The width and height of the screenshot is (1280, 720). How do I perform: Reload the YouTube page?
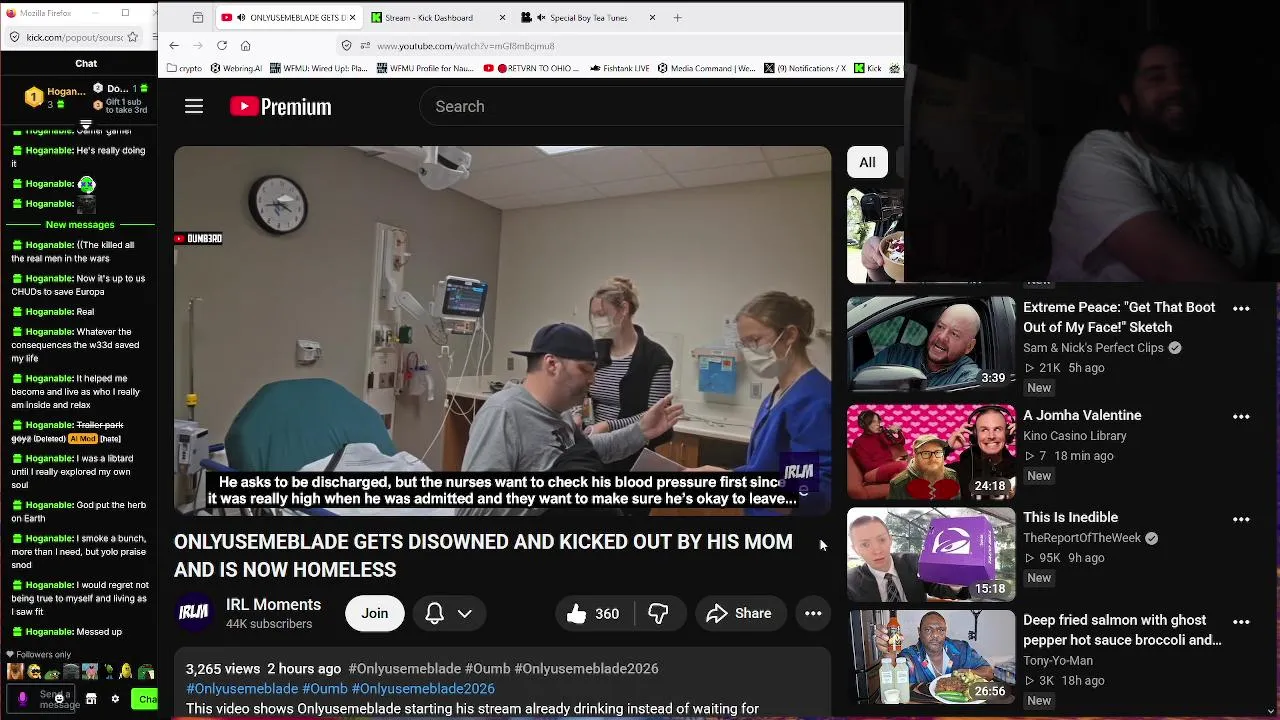tap(222, 45)
